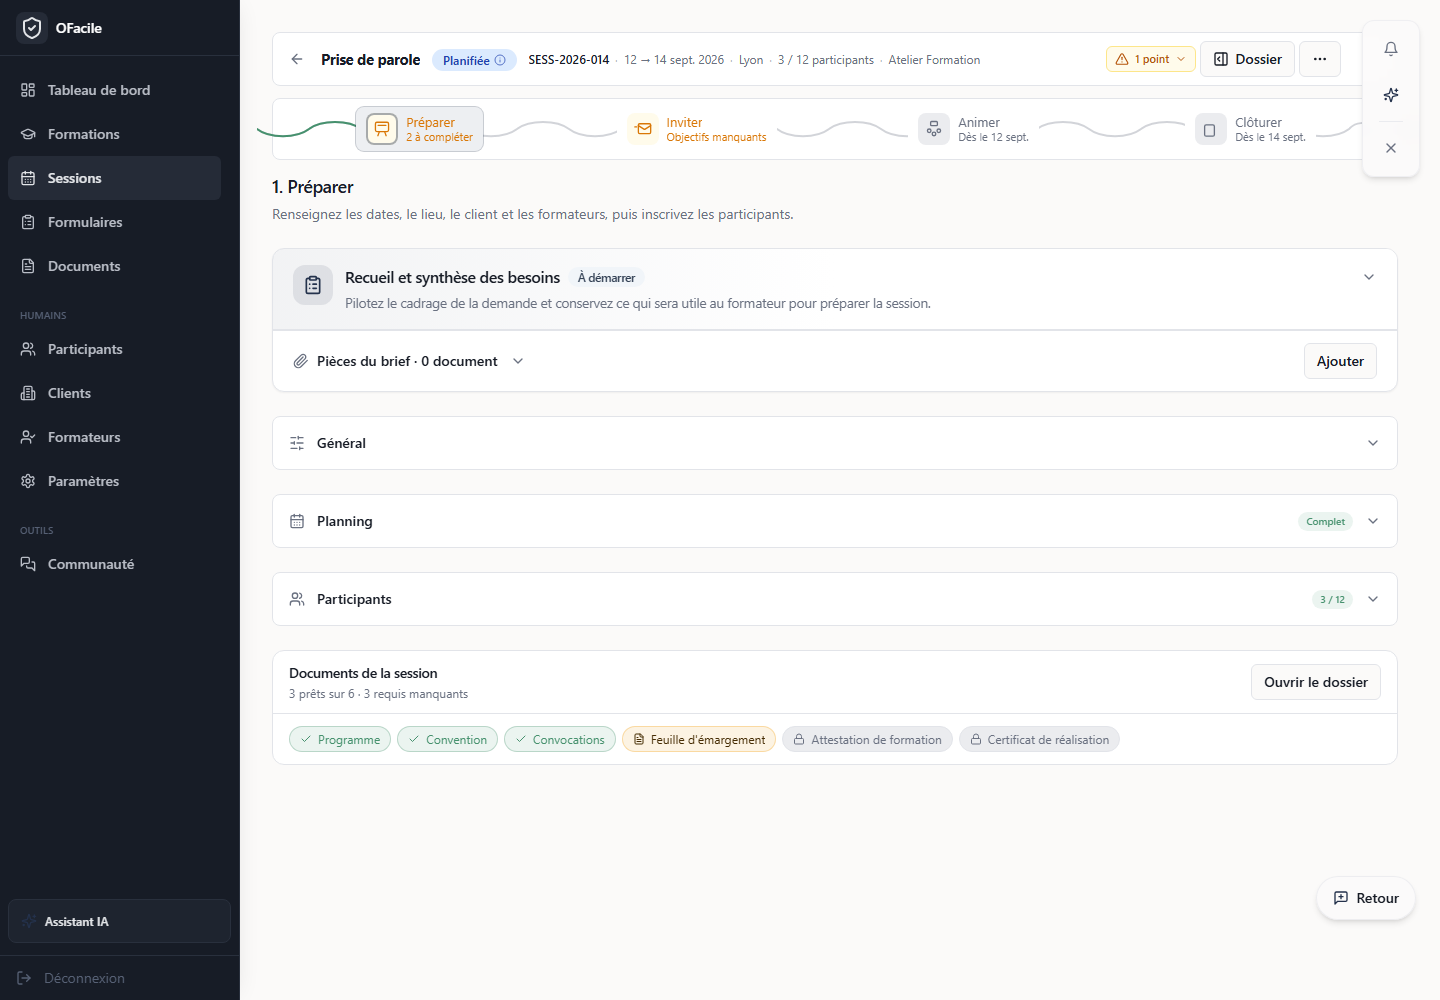This screenshot has height=1000, width=1440.
Task: Go back using the left arrow icon
Action: [297, 59]
